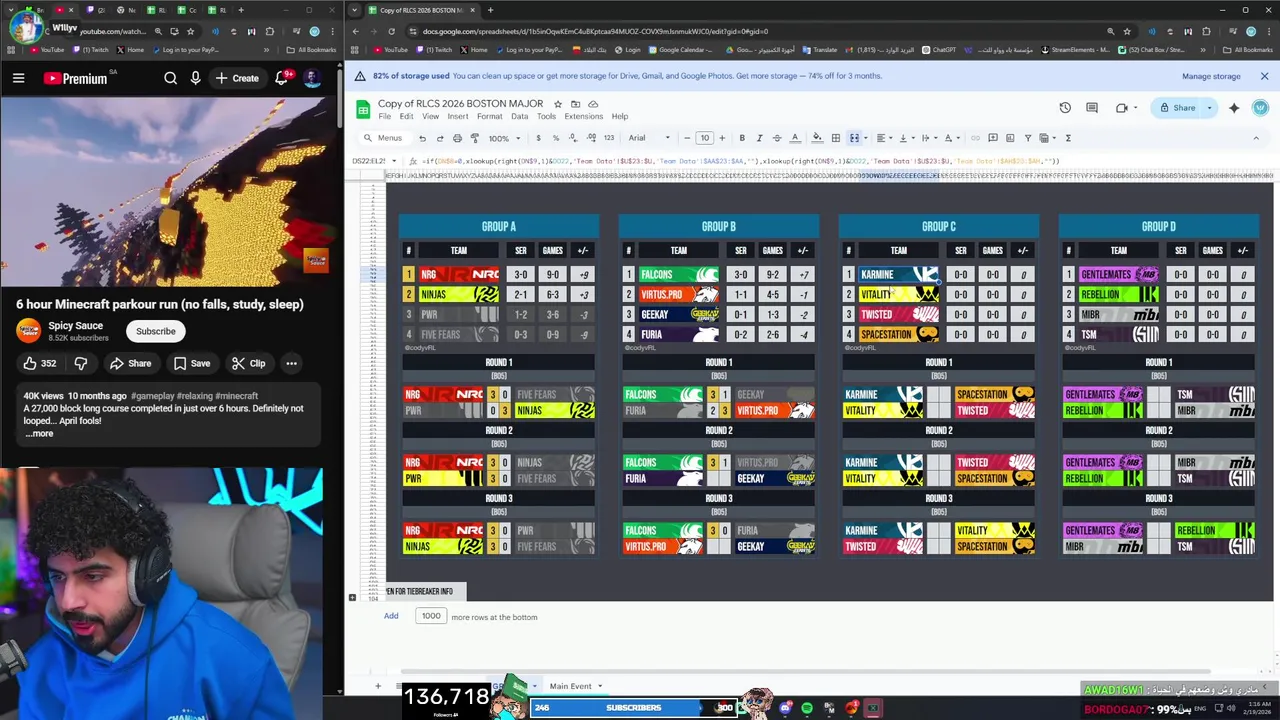Click the Share button
Image resolution: width=1280 pixels, height=720 pixels.
[x=1176, y=108]
